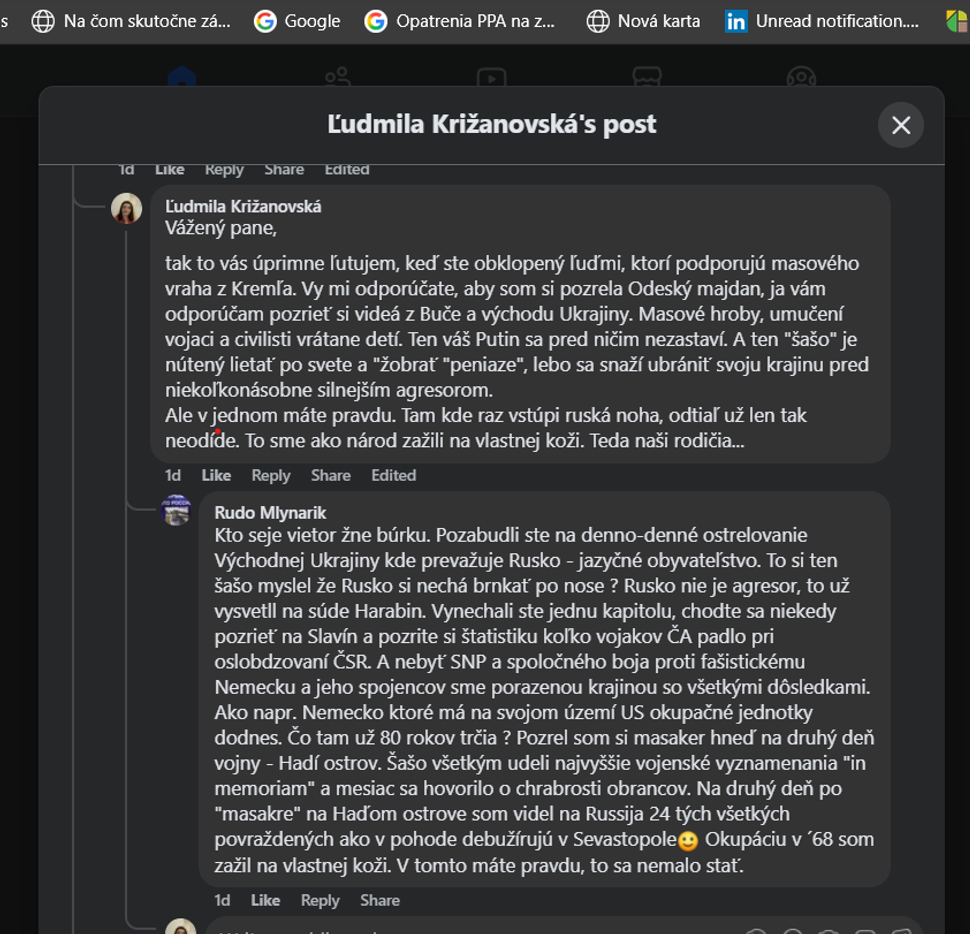This screenshot has width=970, height=934.
Task: Open Ľudmila Križanovská's profile name link
Action: (x=242, y=207)
